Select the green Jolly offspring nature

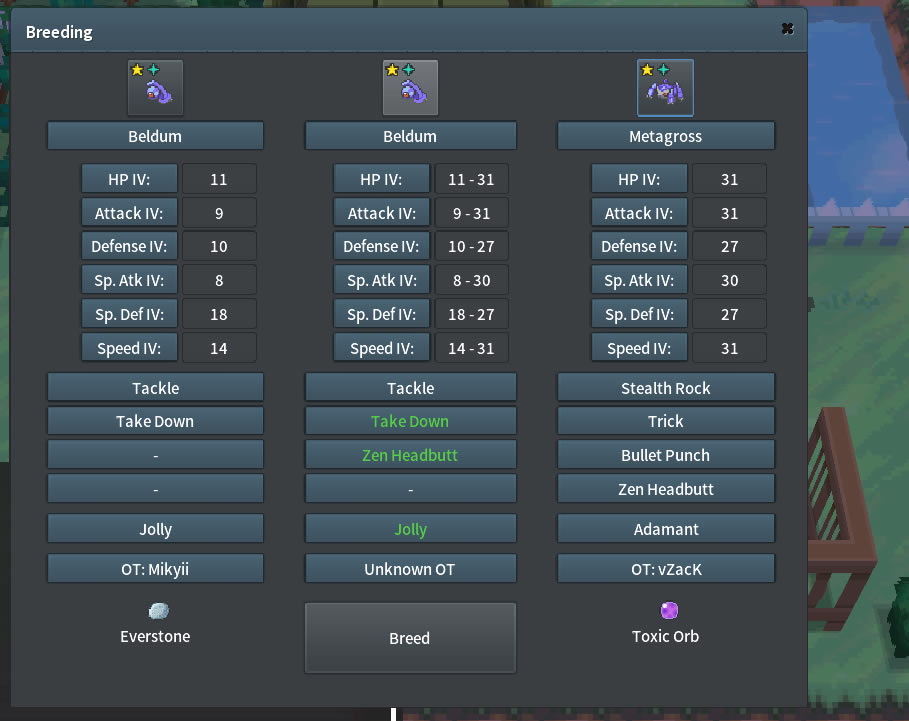(x=410, y=529)
